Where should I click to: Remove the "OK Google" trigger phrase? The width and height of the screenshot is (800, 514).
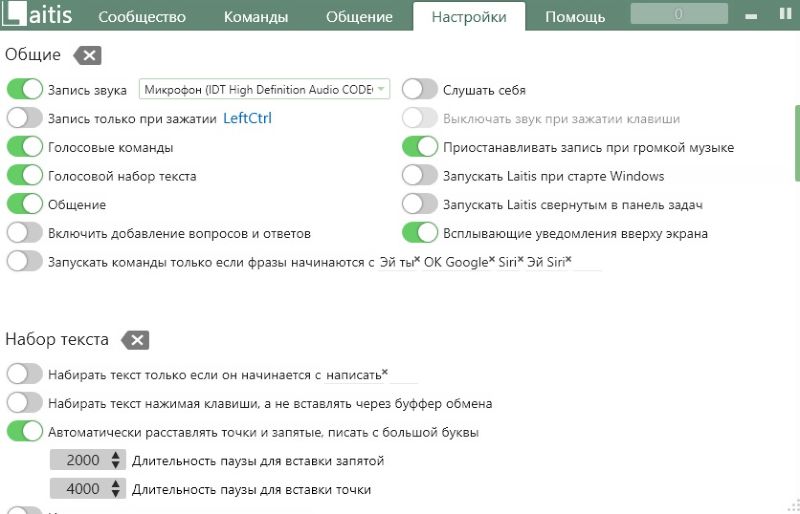click(492, 259)
